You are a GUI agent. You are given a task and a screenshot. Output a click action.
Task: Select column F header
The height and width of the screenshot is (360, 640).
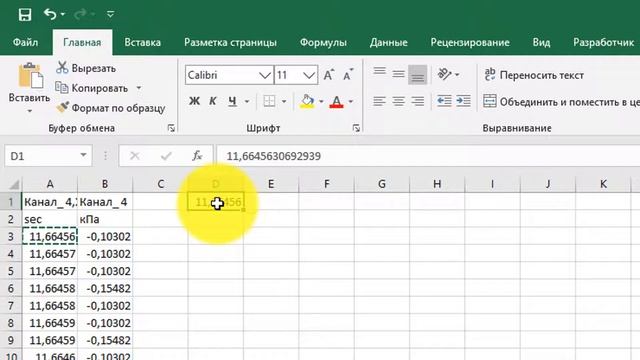tap(327, 184)
